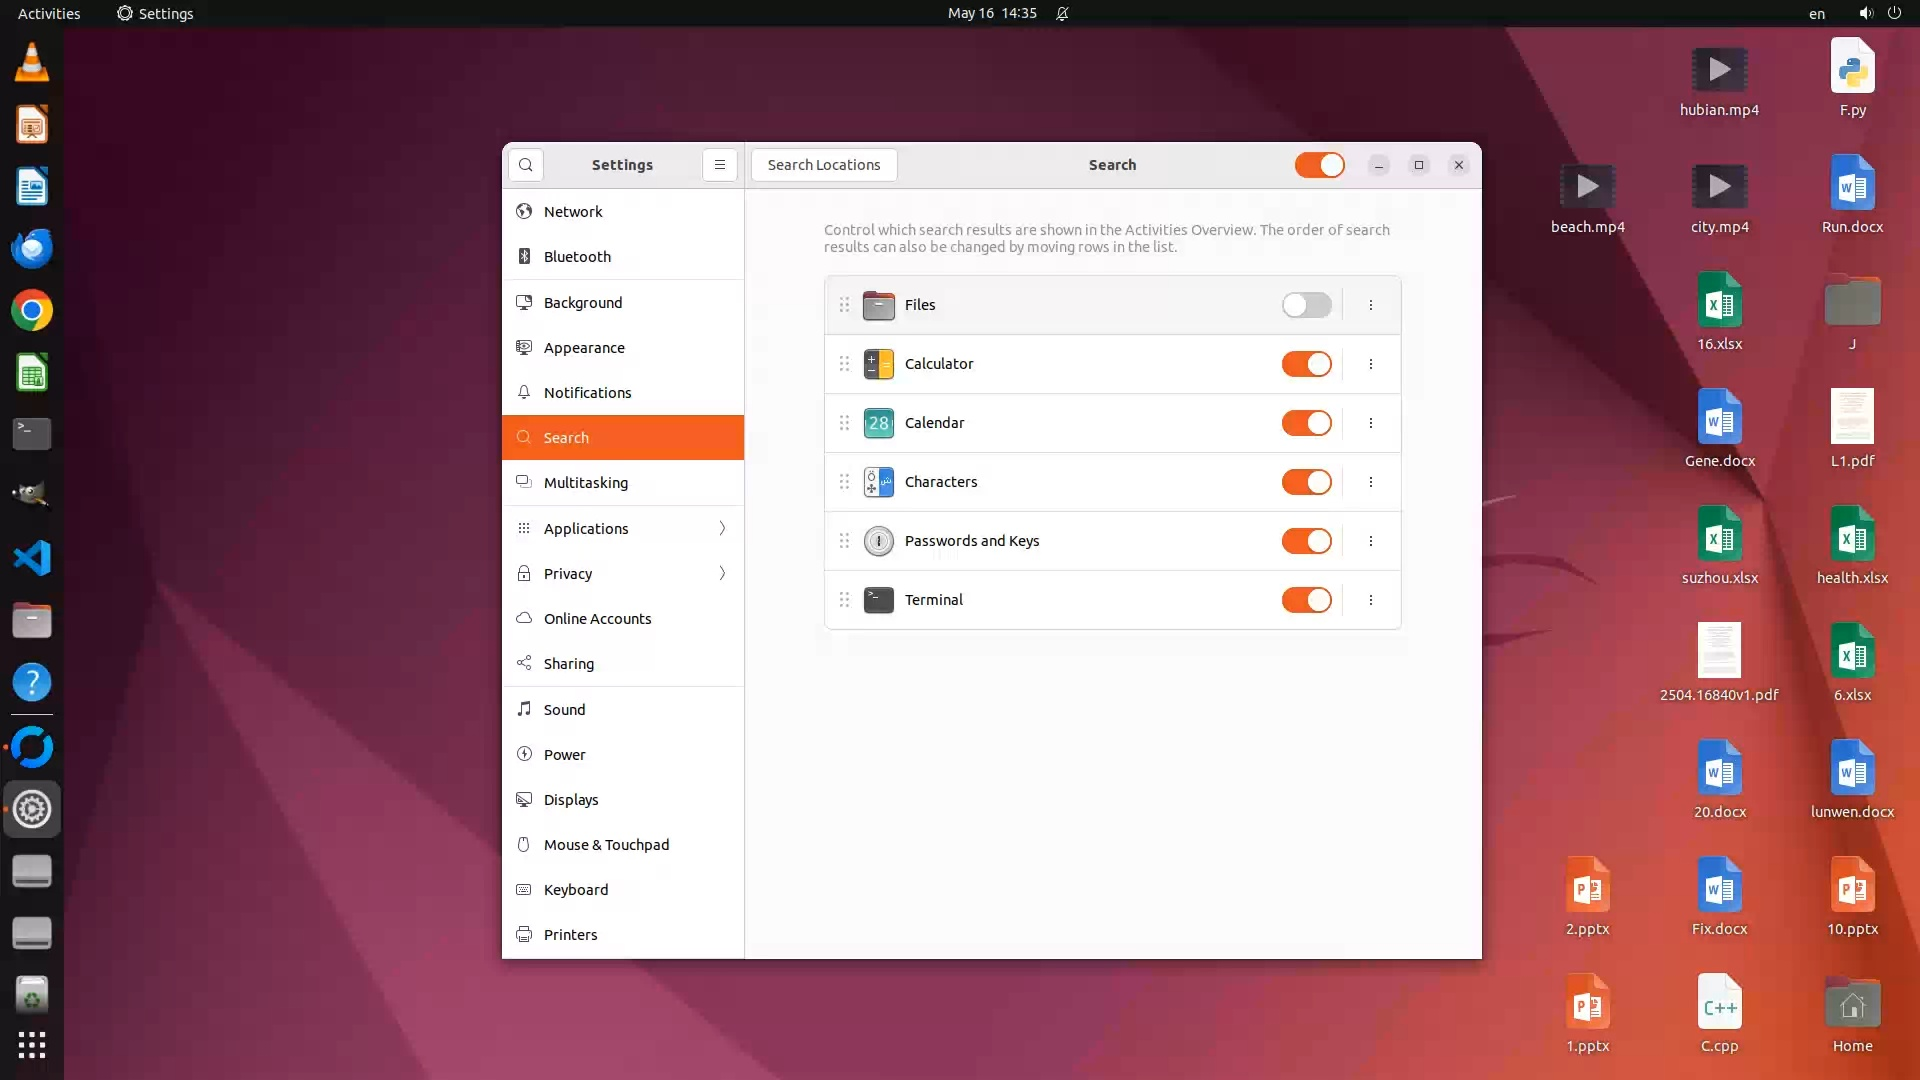Toggle Characters search results off

tap(1306, 482)
